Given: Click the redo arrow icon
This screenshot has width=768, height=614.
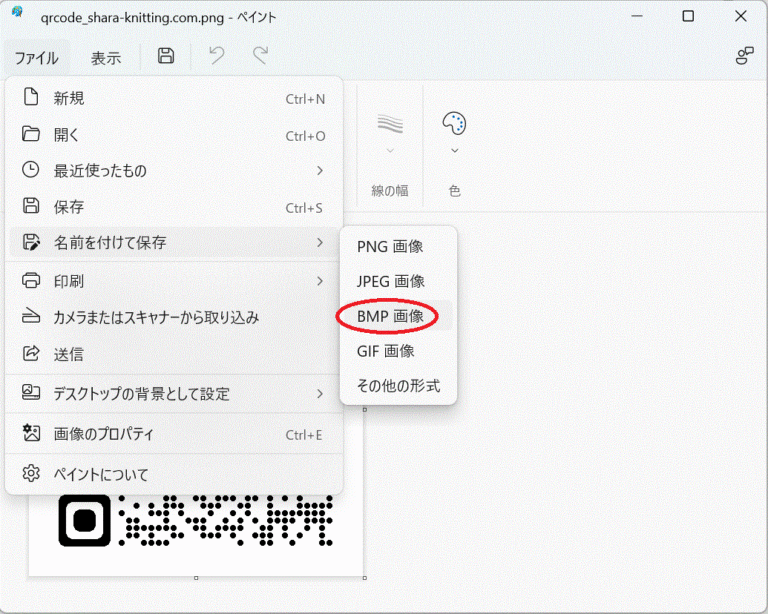Looking at the screenshot, I should 260,57.
